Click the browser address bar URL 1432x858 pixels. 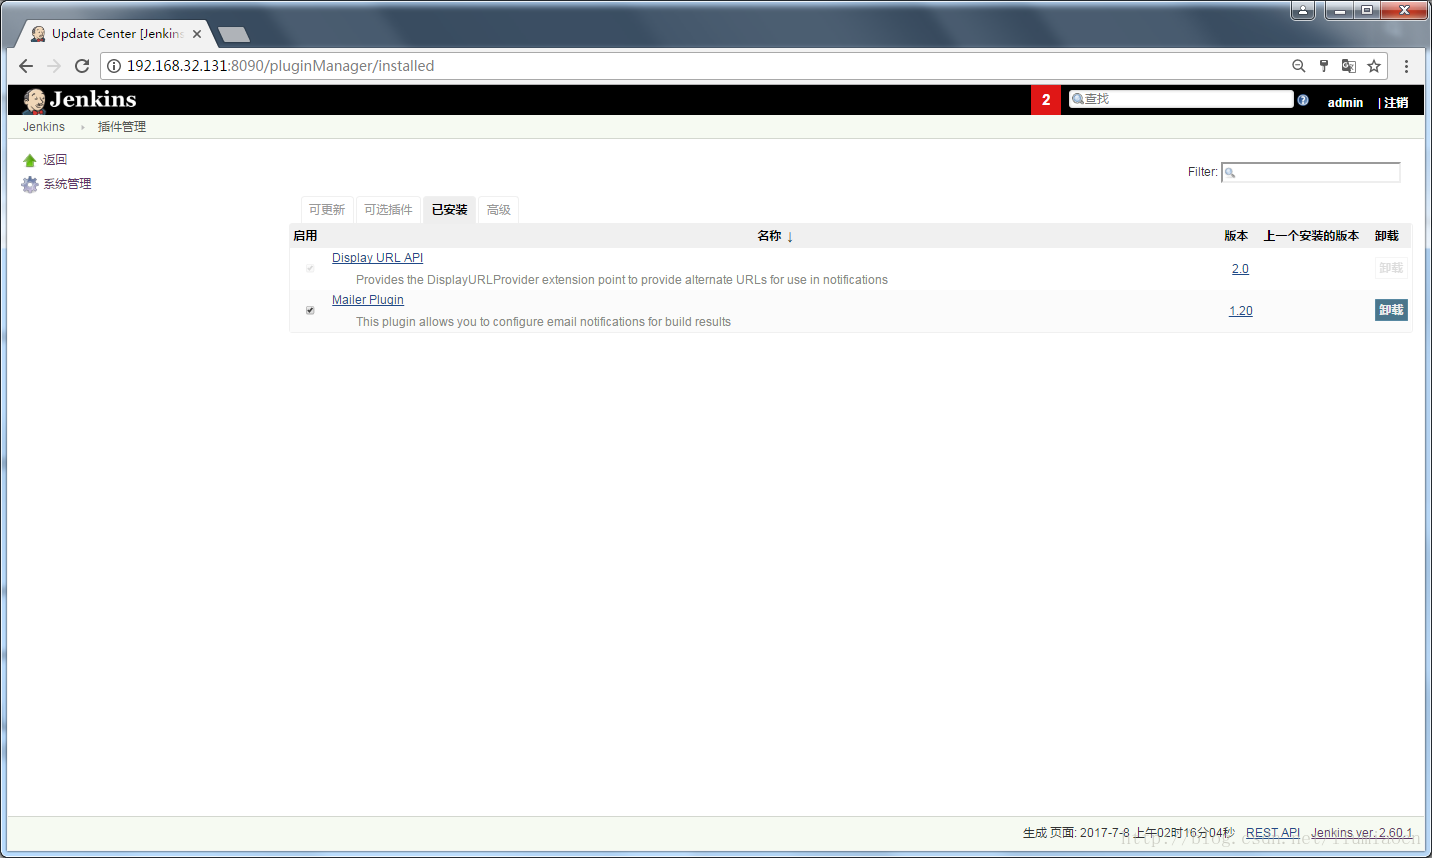[280, 66]
